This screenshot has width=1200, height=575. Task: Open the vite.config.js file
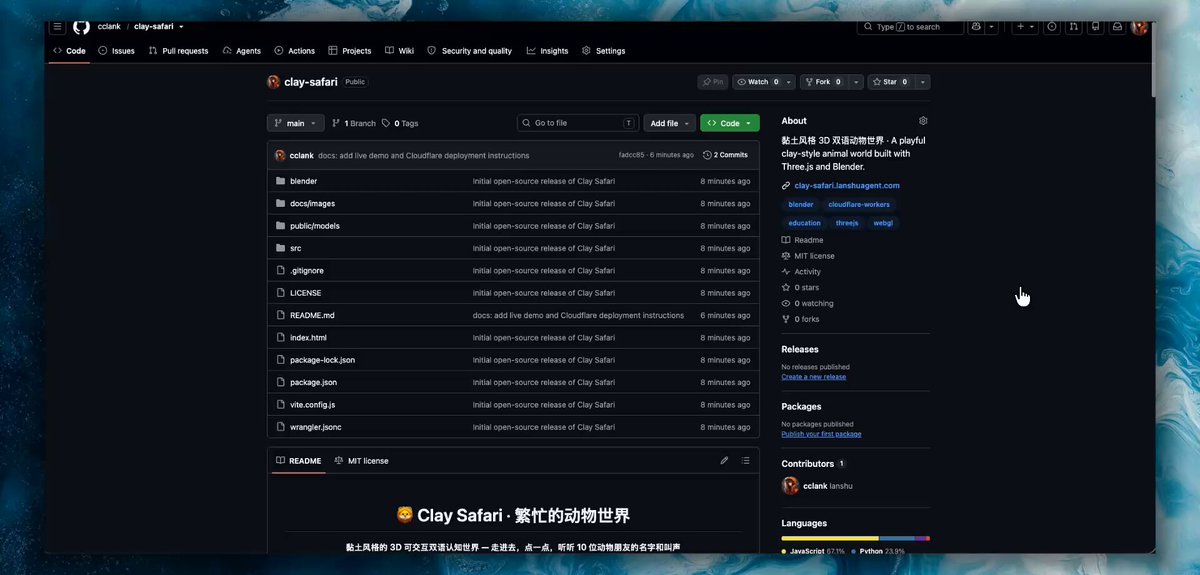pos(312,405)
